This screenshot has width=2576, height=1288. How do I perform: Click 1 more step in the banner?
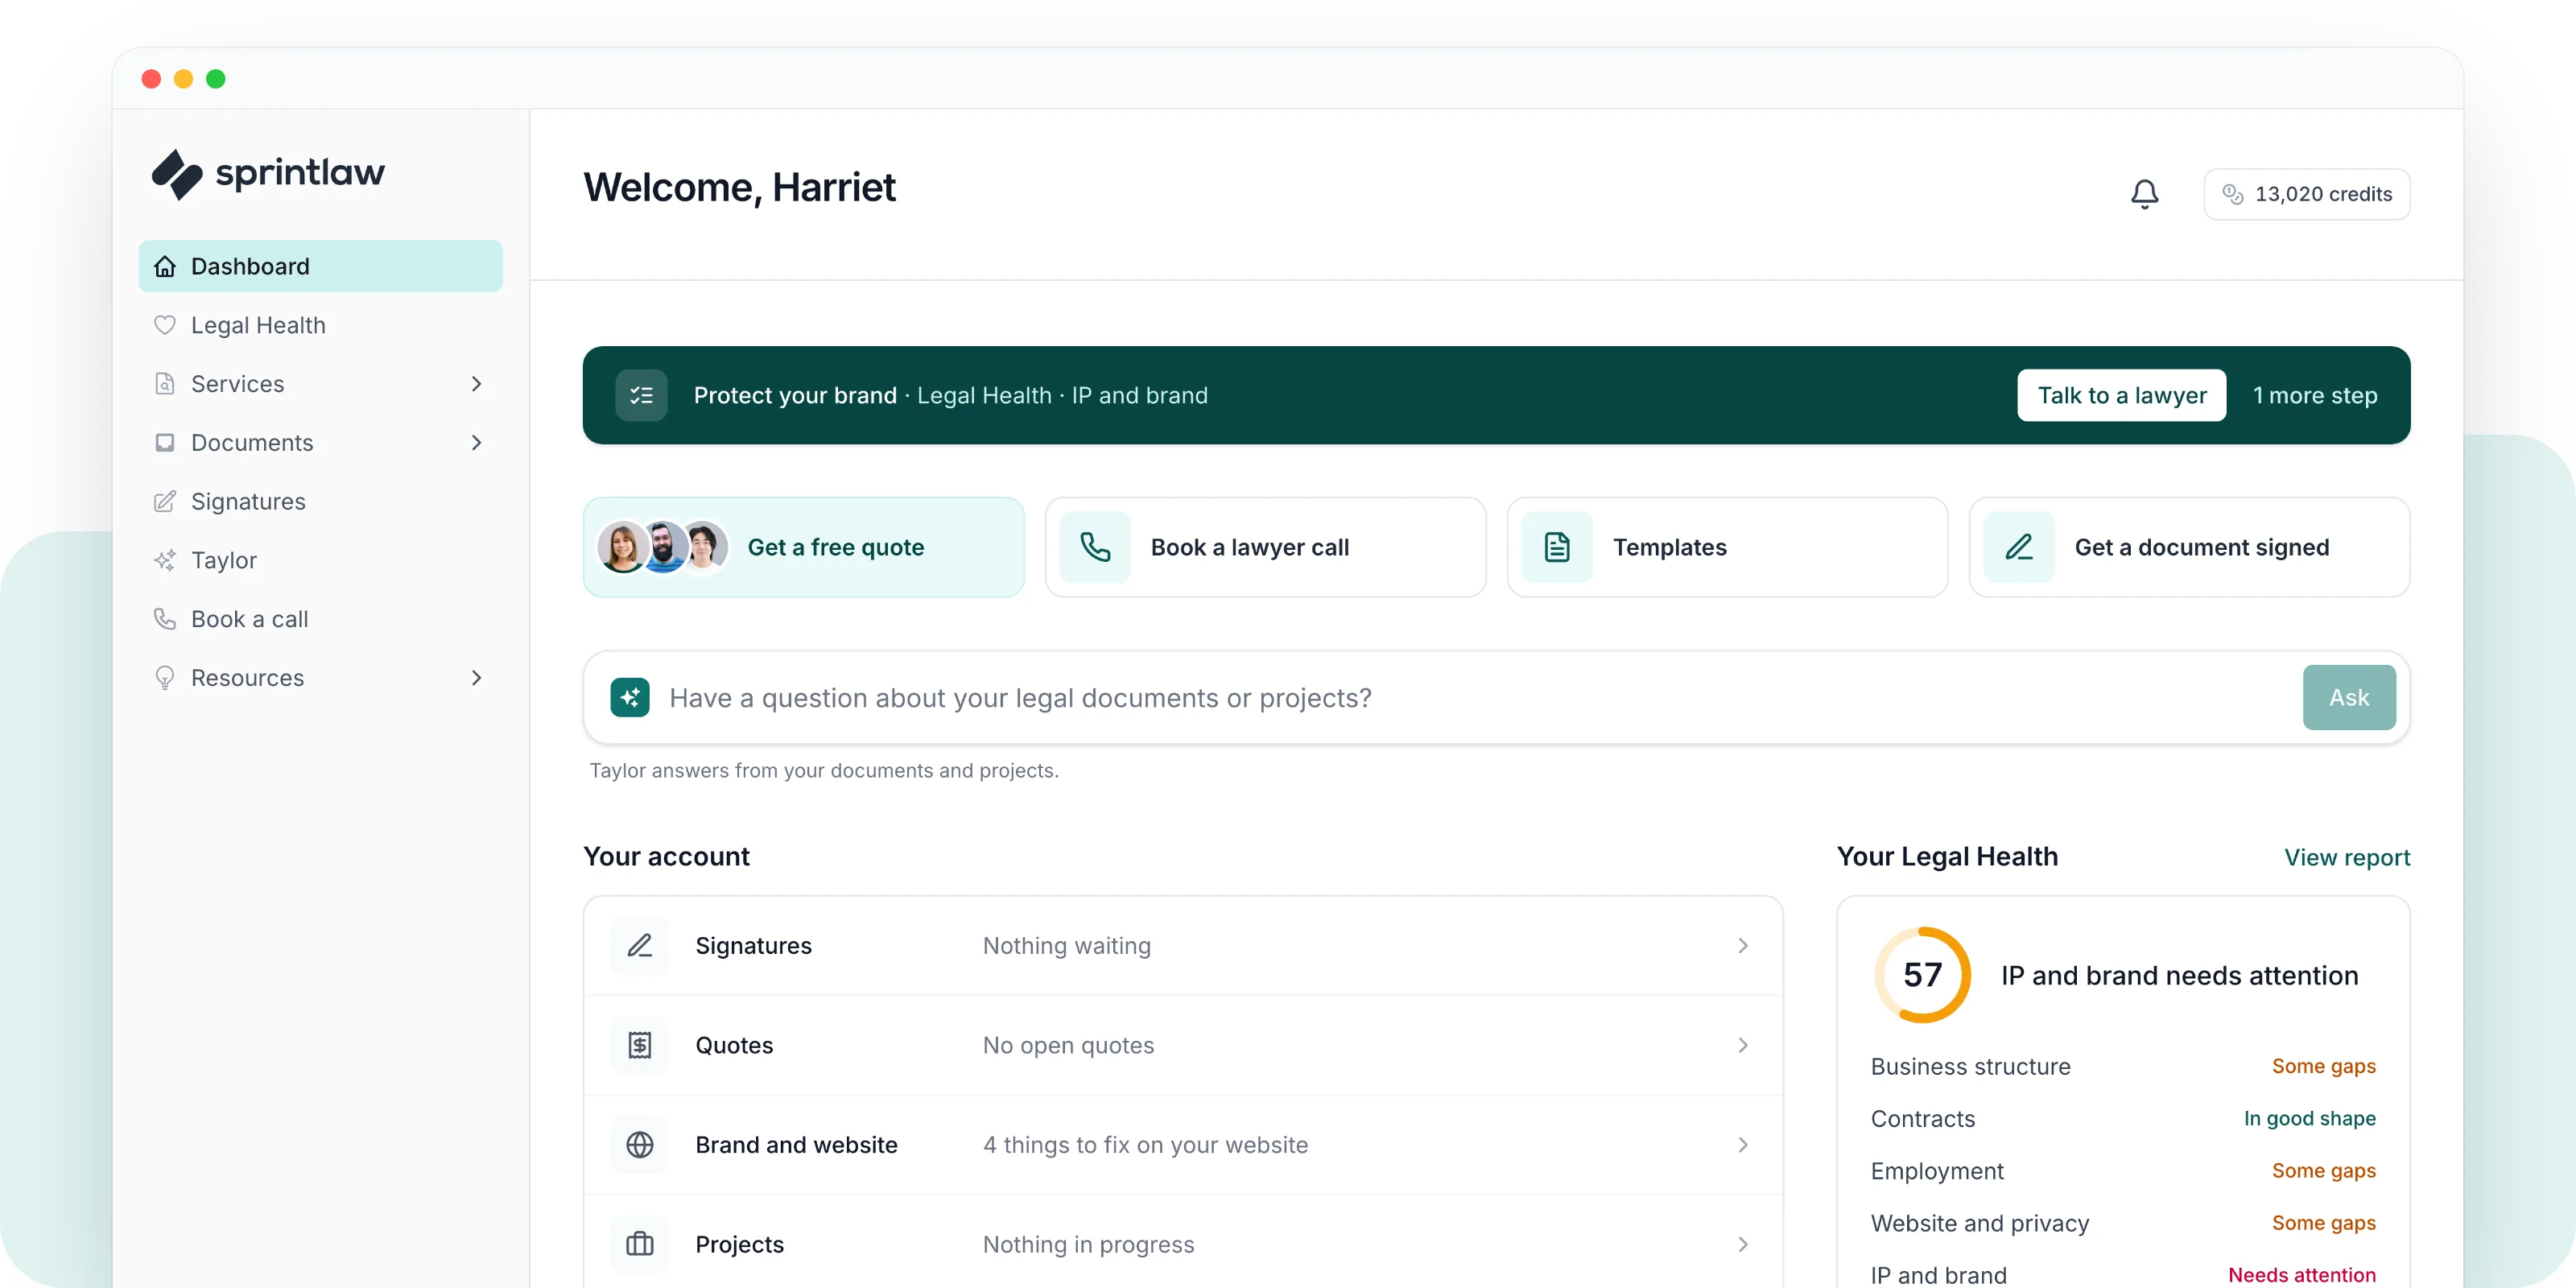tap(2315, 395)
